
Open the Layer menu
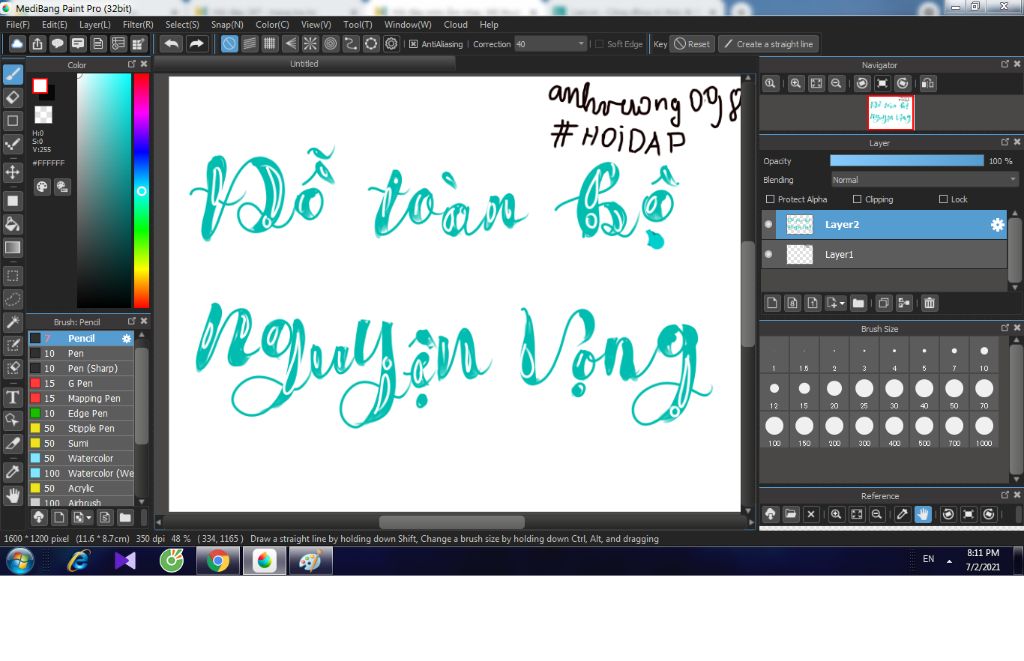[x=95, y=24]
